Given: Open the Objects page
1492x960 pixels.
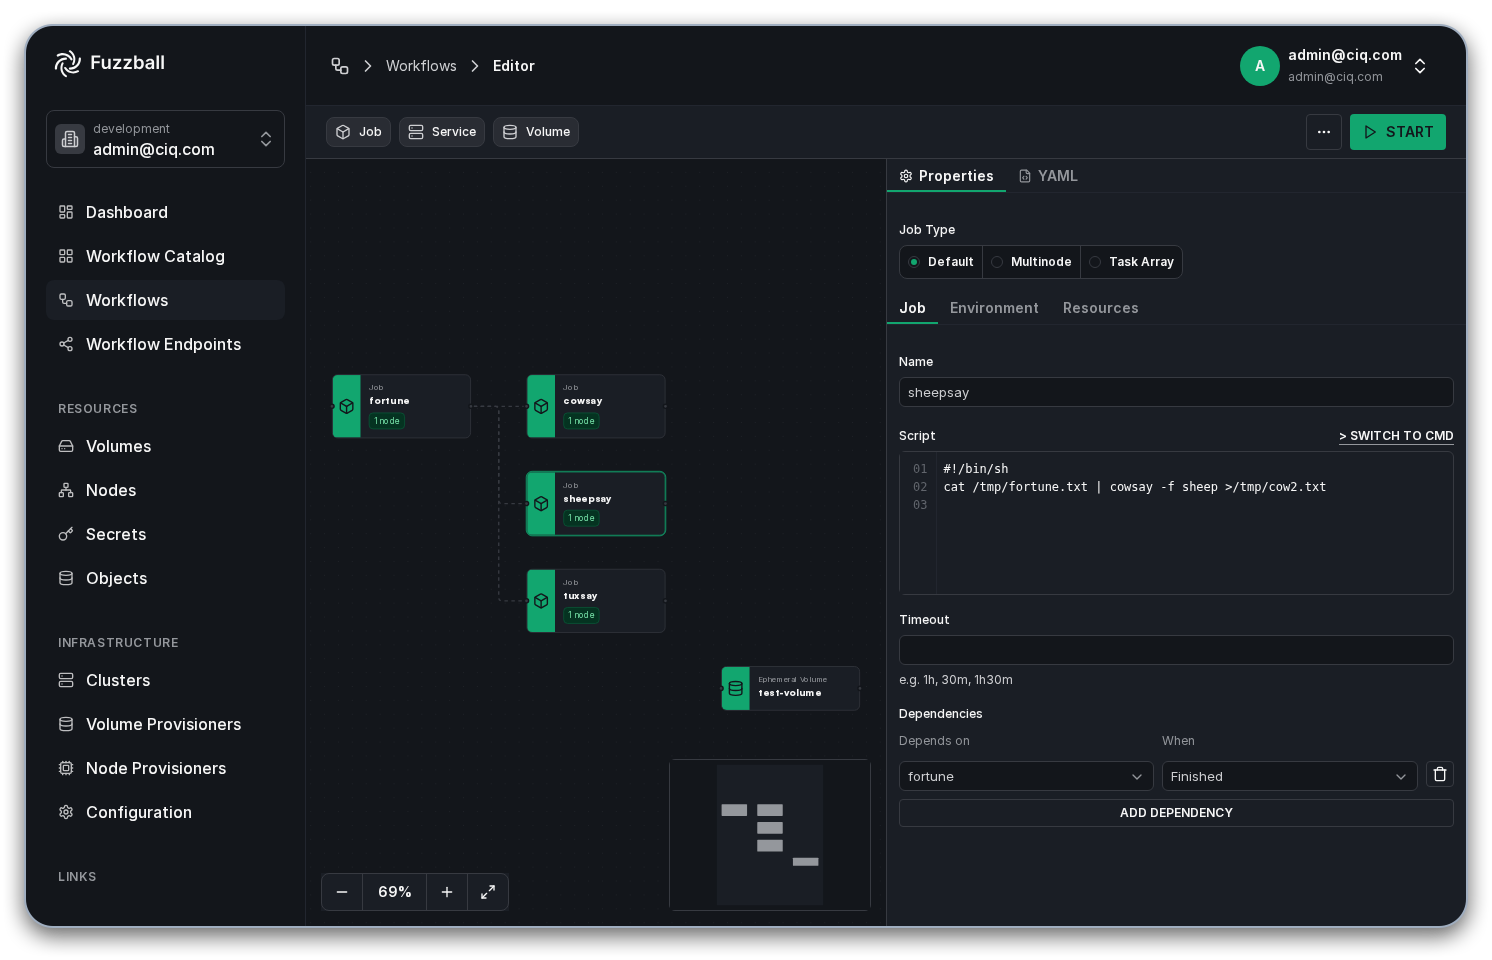Looking at the screenshot, I should [165, 578].
